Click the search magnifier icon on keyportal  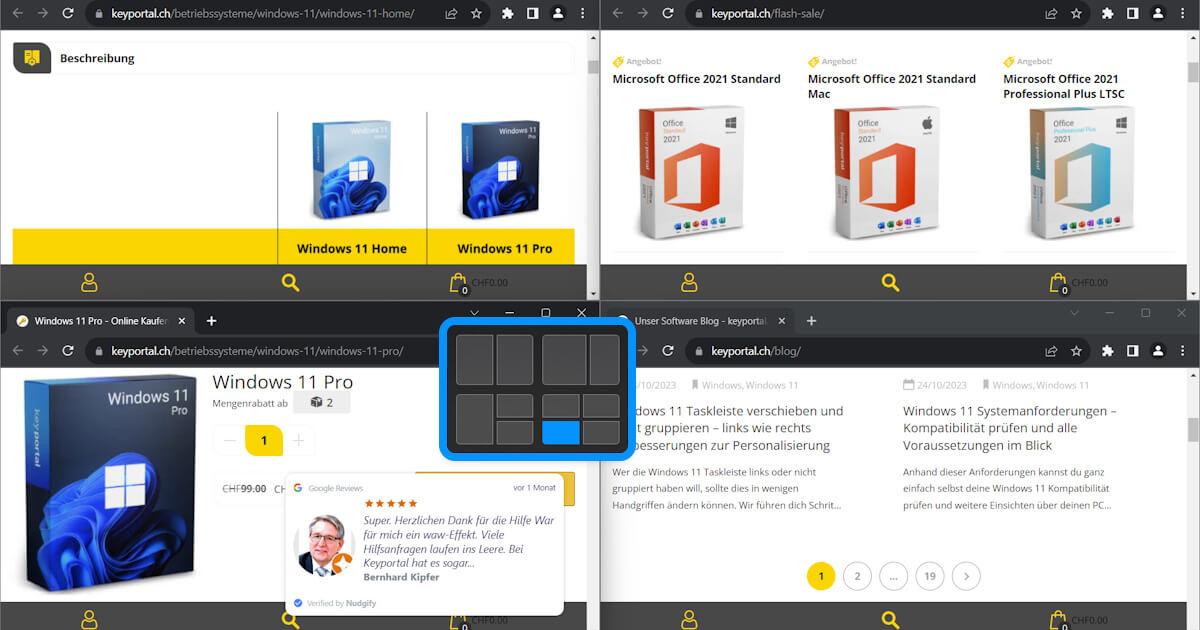(290, 282)
